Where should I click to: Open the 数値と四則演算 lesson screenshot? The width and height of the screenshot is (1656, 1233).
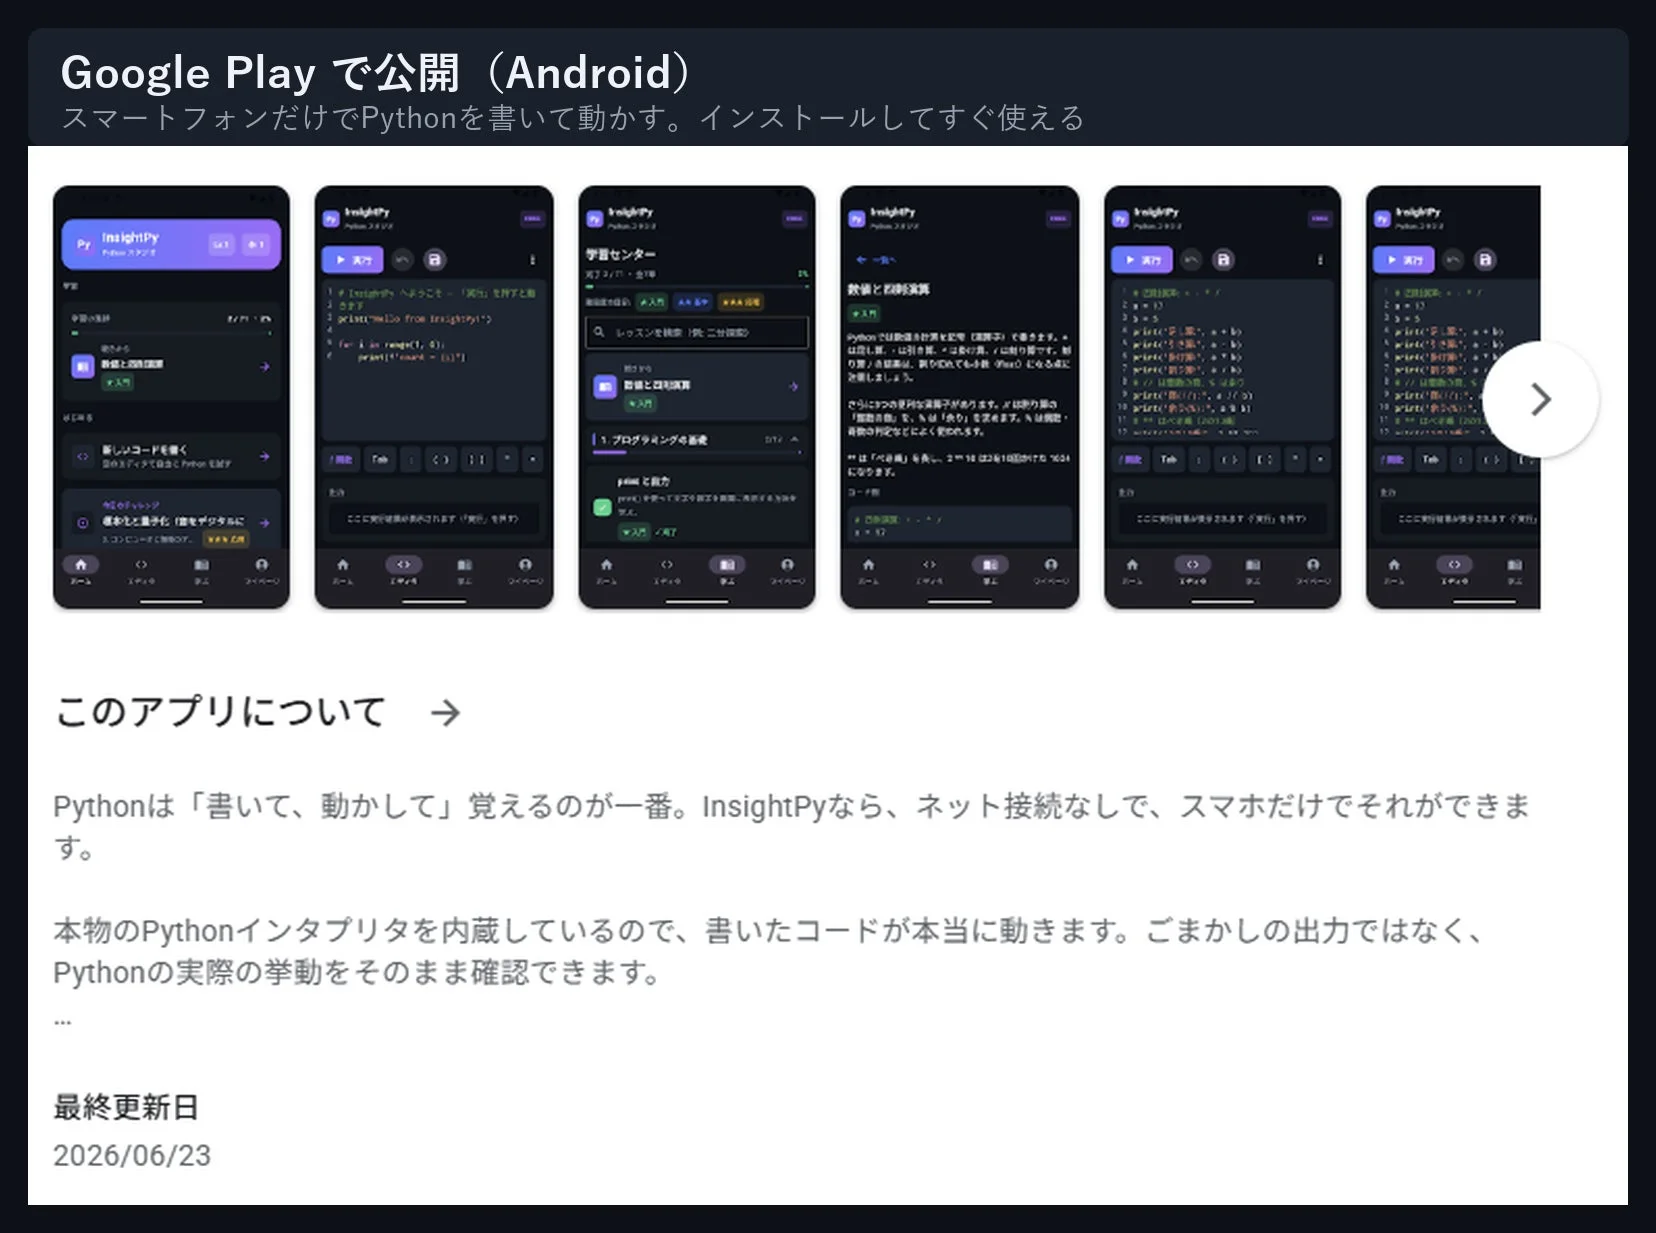coord(960,397)
